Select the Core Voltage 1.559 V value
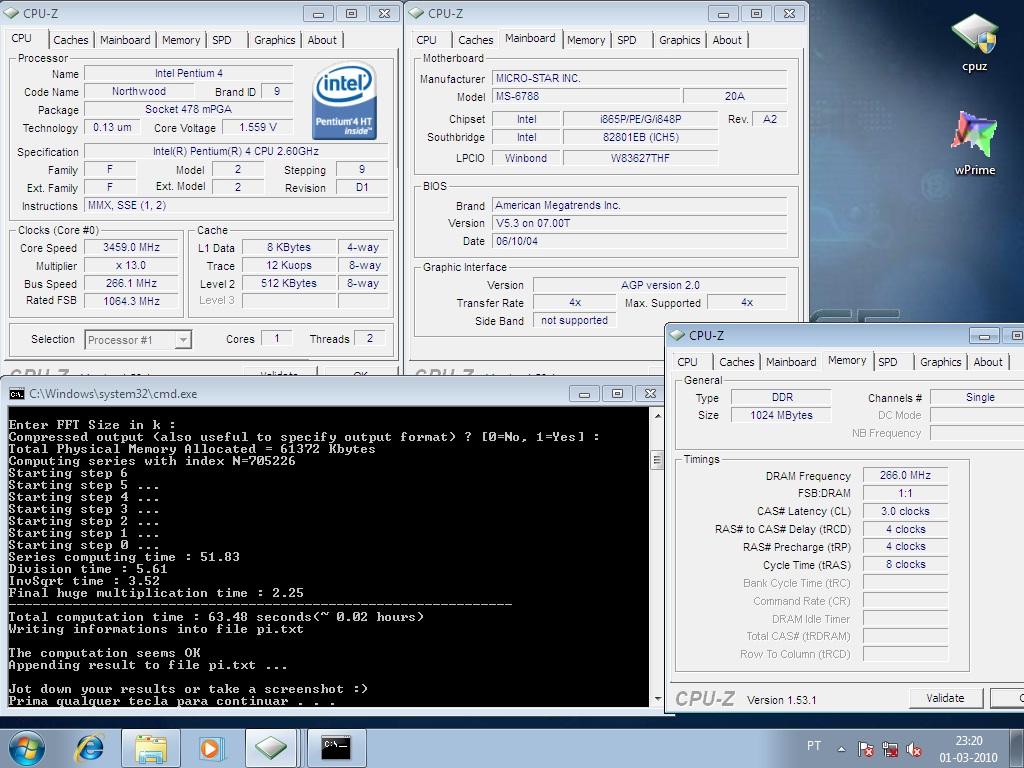 (257, 127)
